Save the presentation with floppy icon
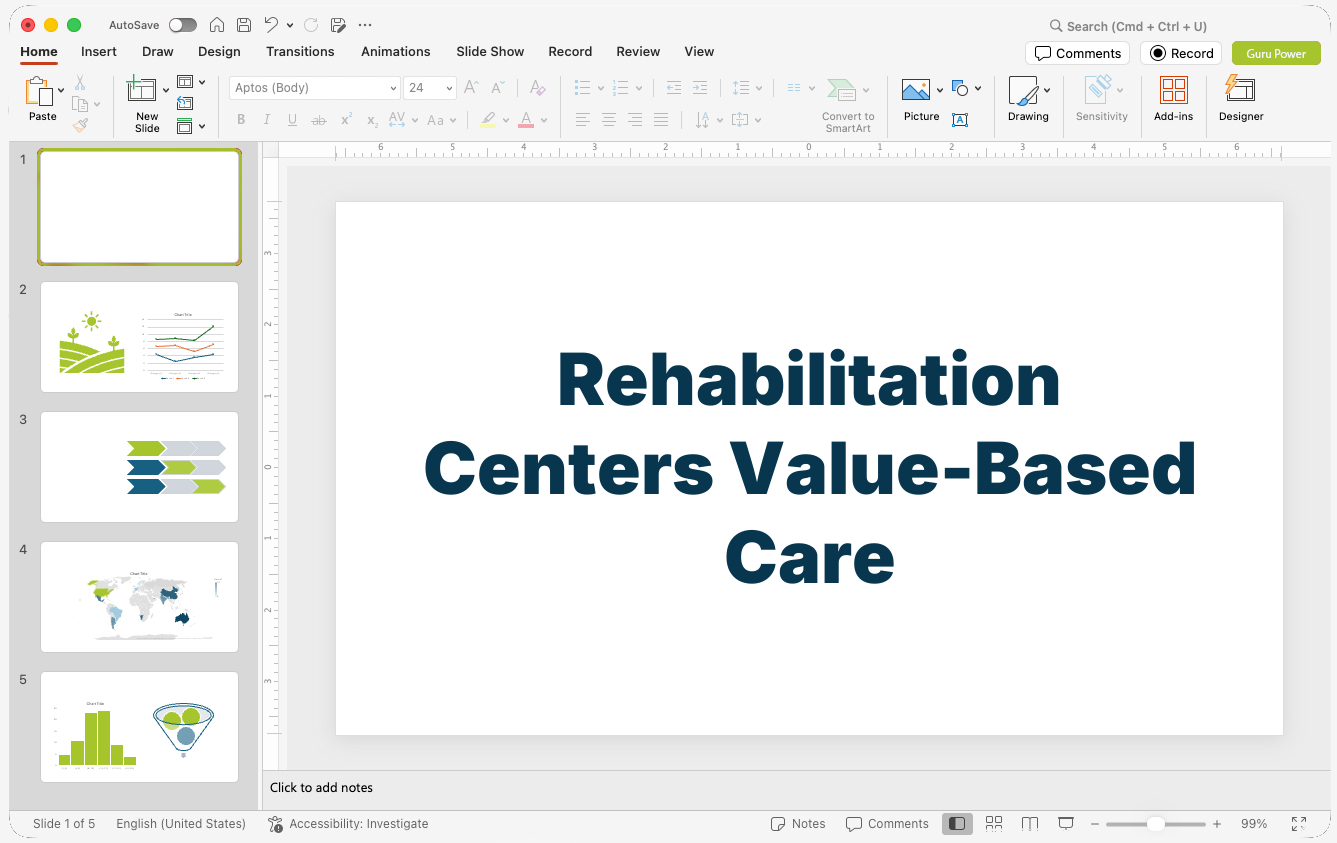Viewport: 1337px width, 843px height. click(x=244, y=25)
